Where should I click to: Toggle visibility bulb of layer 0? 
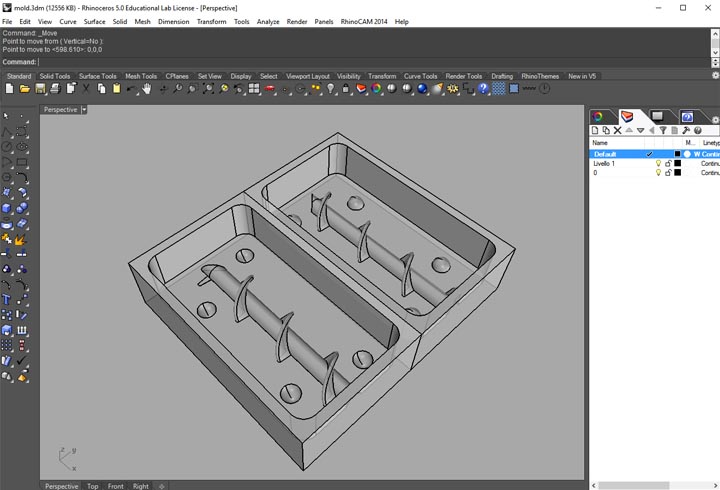[658, 173]
